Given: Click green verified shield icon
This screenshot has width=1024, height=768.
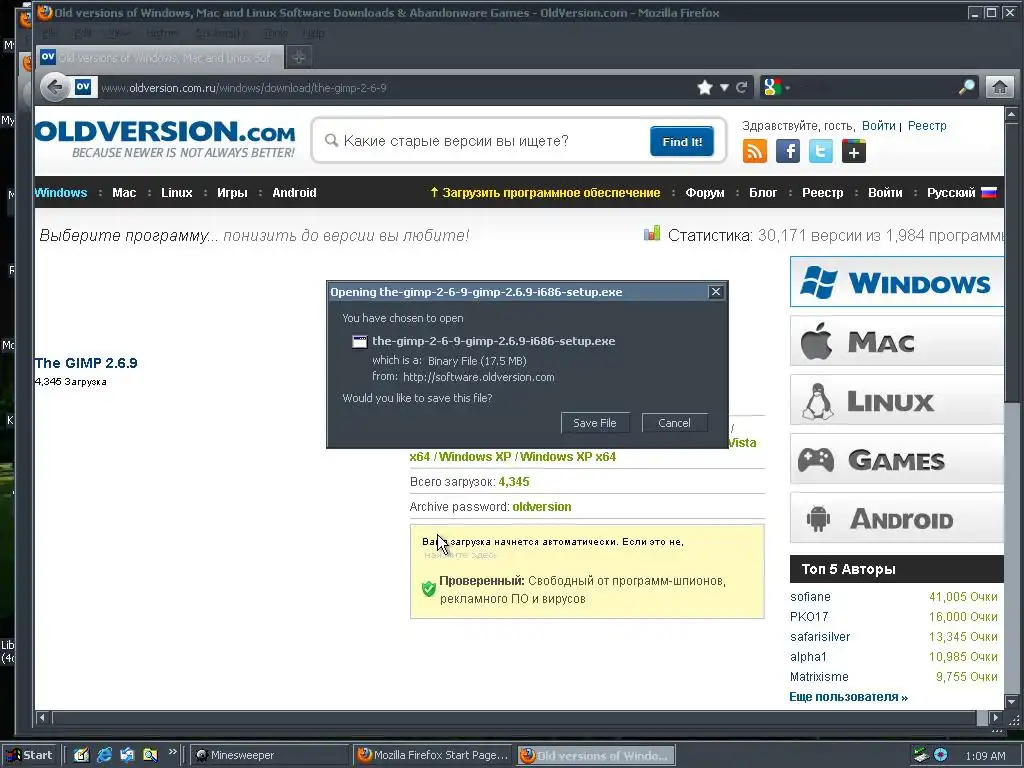Looking at the screenshot, I should click(x=428, y=589).
